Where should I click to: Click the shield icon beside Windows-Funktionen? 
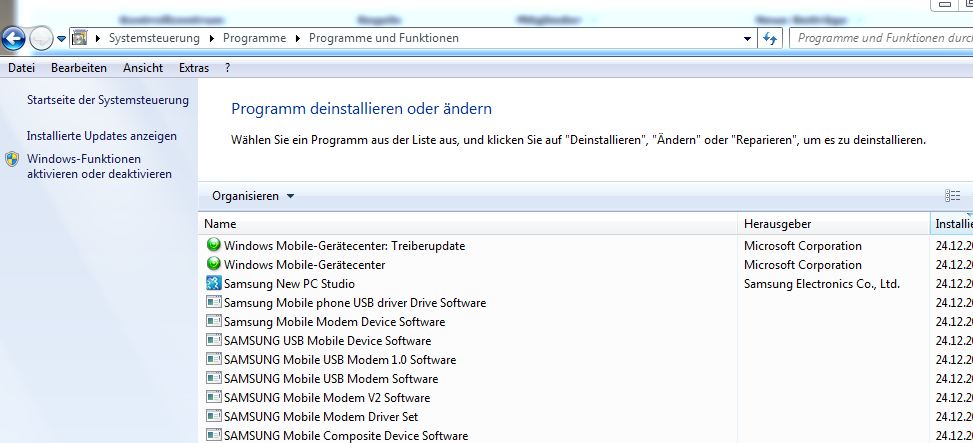(x=12, y=159)
